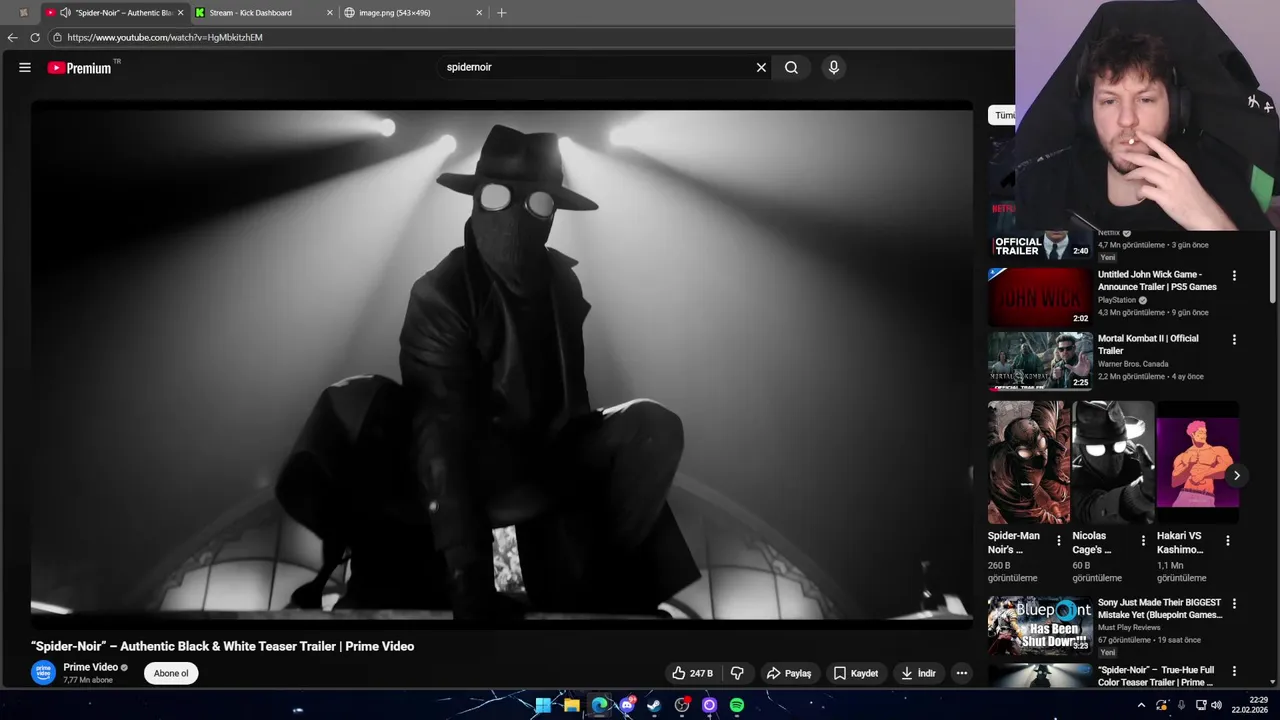Viewport: 1280px width, 720px height.
Task: Reload the page in the browser
Action: tap(35, 37)
